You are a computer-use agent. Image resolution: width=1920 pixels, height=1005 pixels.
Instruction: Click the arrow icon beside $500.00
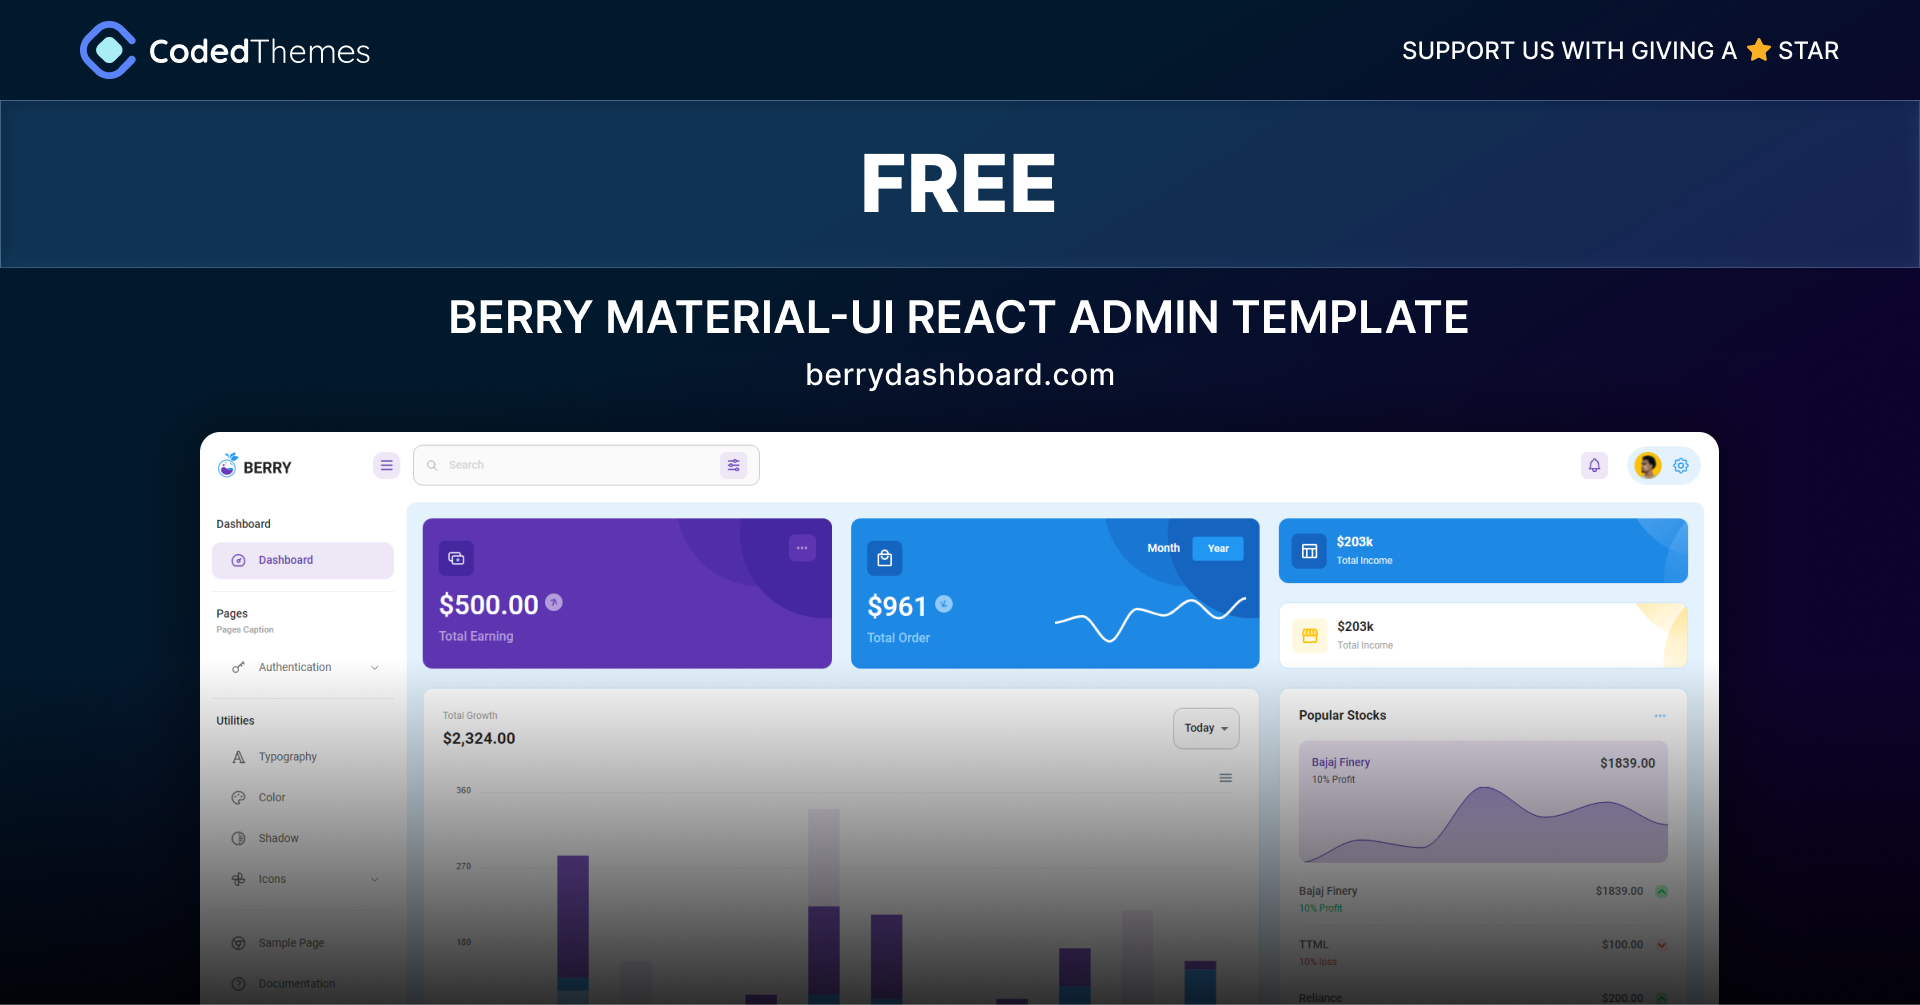tap(554, 602)
